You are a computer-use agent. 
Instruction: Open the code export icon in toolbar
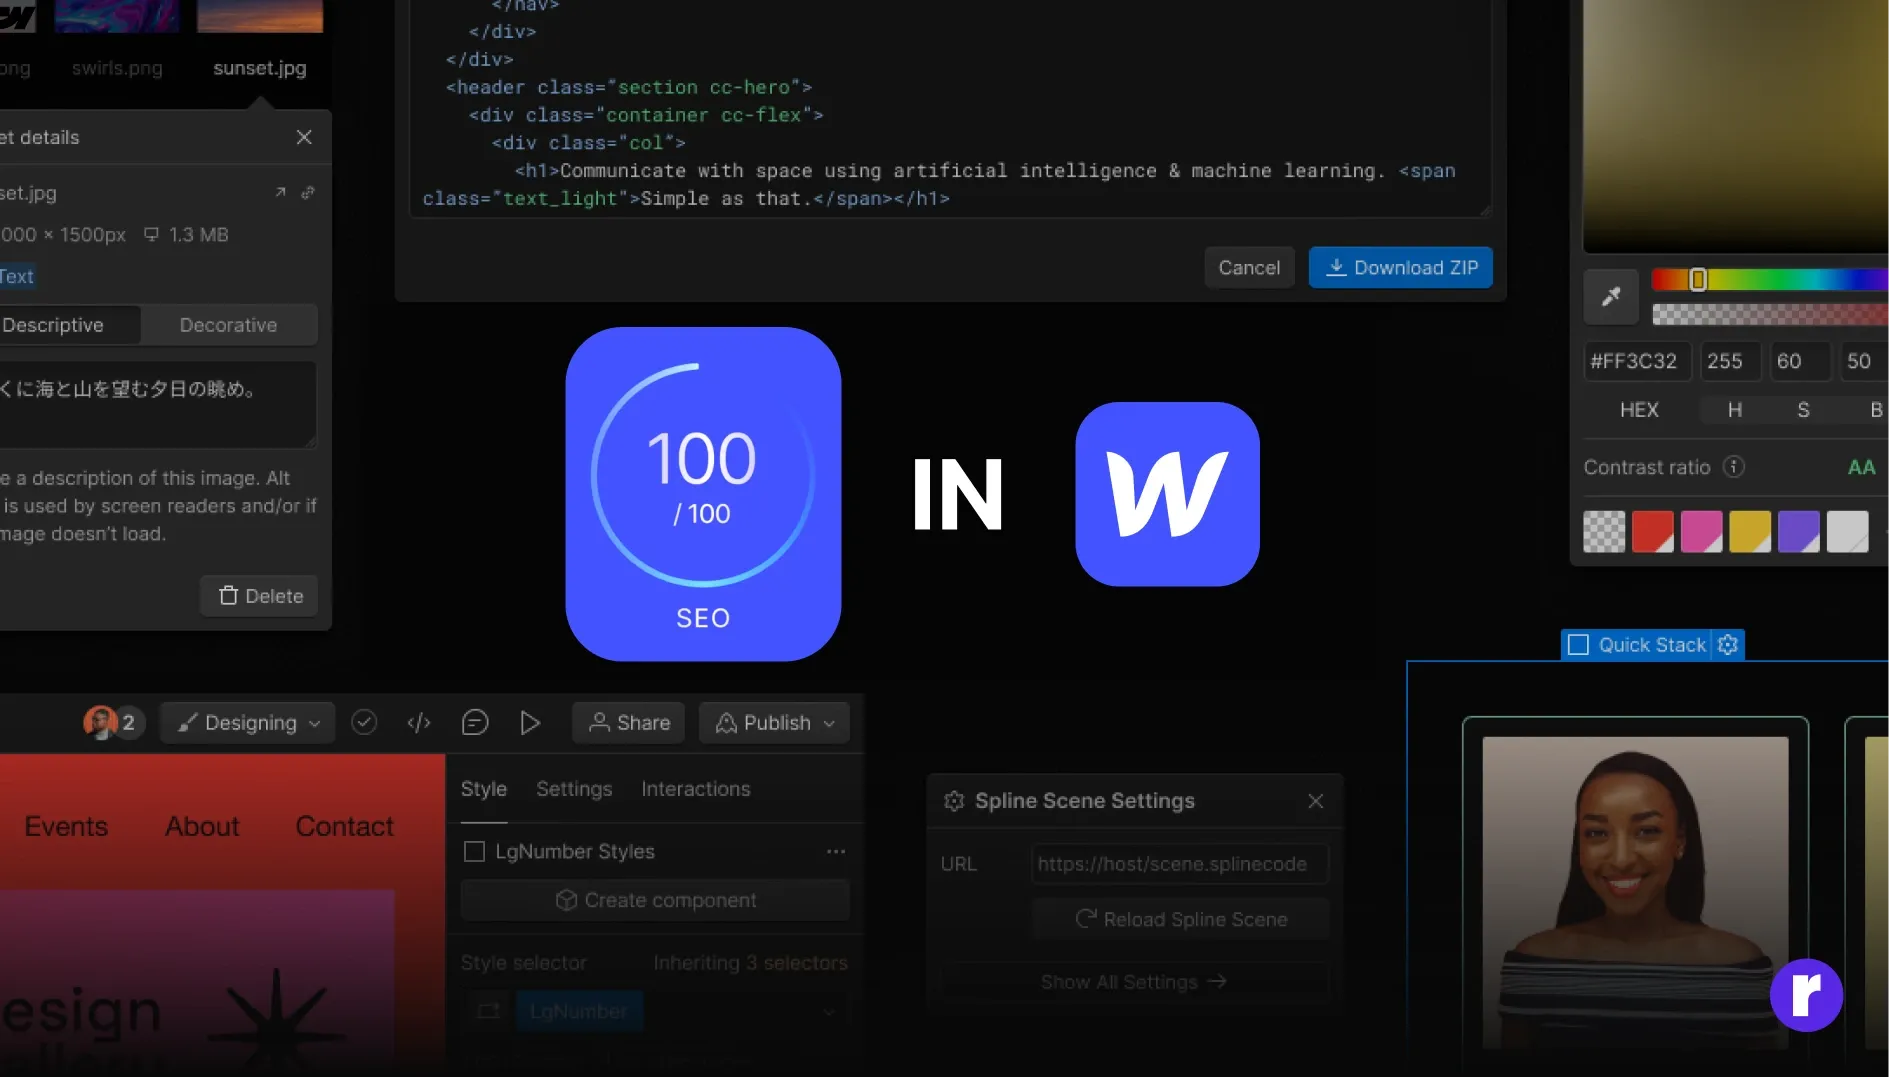pos(419,722)
